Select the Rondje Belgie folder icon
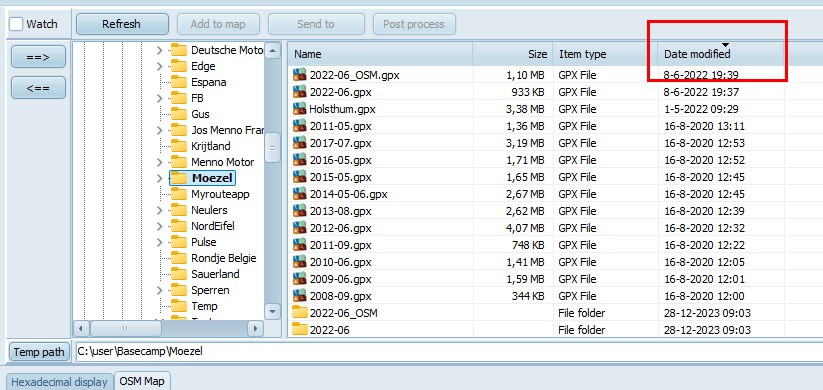 coord(179,258)
